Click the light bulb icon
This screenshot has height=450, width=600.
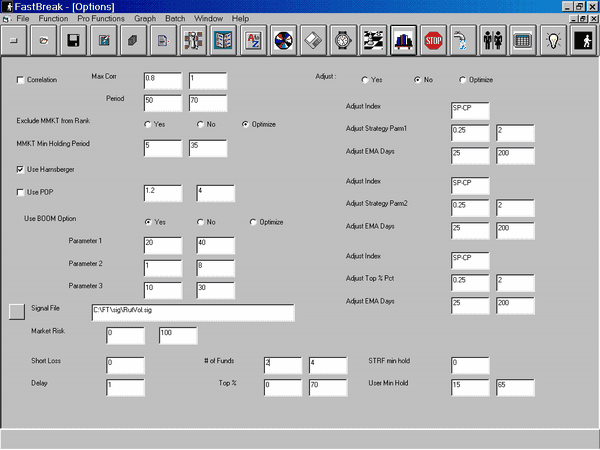552,41
